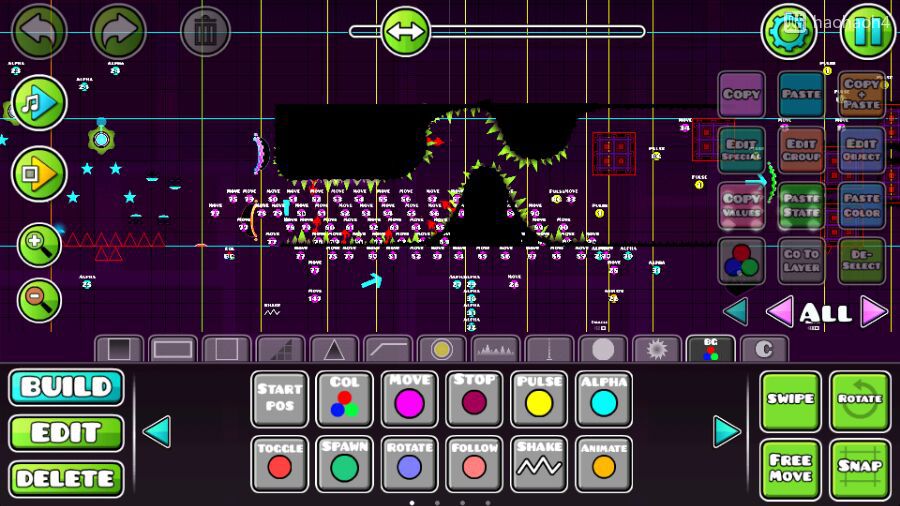This screenshot has width=900, height=506.
Task: Select the Spawn trigger
Action: 344,464
